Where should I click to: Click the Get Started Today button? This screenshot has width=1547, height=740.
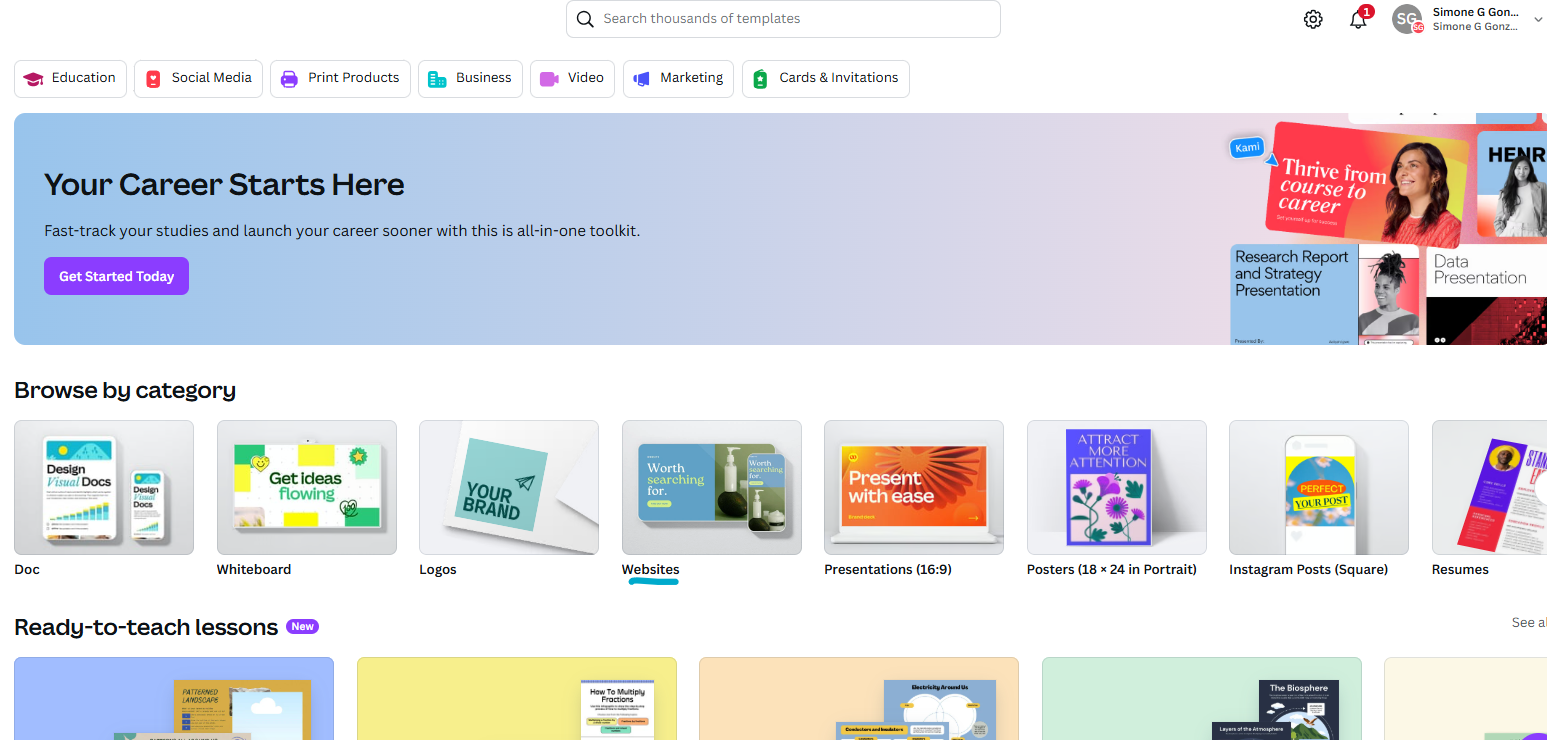(116, 276)
